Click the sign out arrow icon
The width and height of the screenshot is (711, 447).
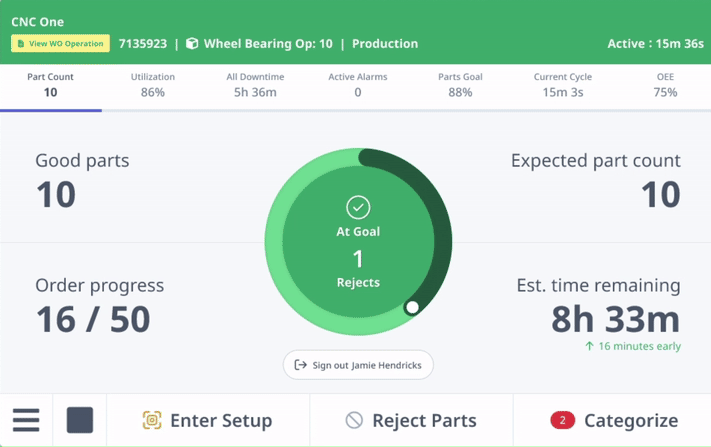pyautogui.click(x=301, y=365)
